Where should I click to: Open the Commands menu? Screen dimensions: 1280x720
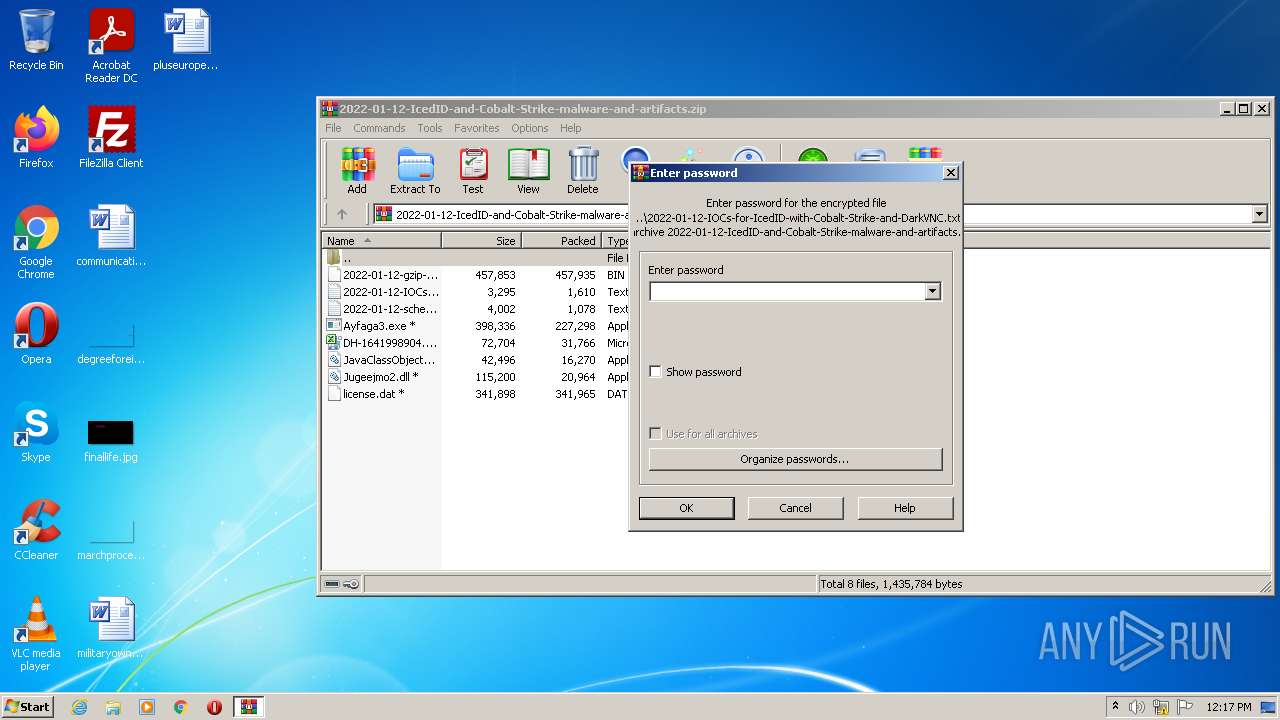(379, 128)
